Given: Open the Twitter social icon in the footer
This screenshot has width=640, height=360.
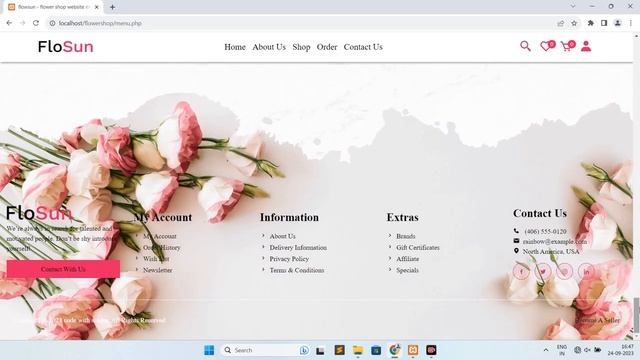Looking at the screenshot, I should click(543, 271).
